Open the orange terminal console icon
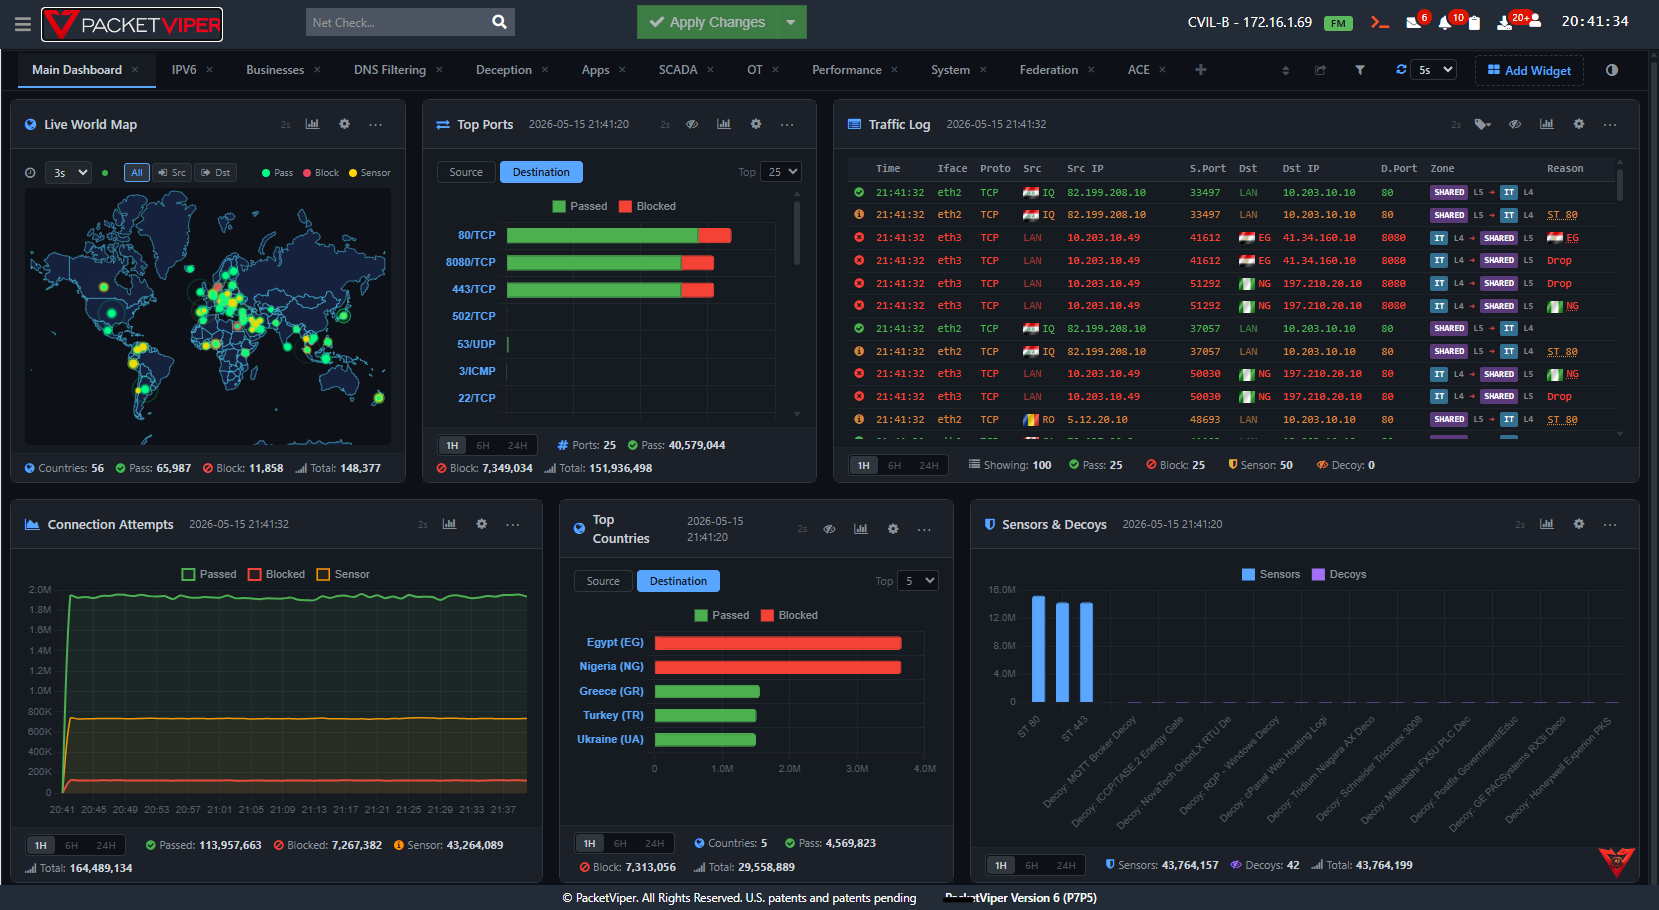 1380,22
